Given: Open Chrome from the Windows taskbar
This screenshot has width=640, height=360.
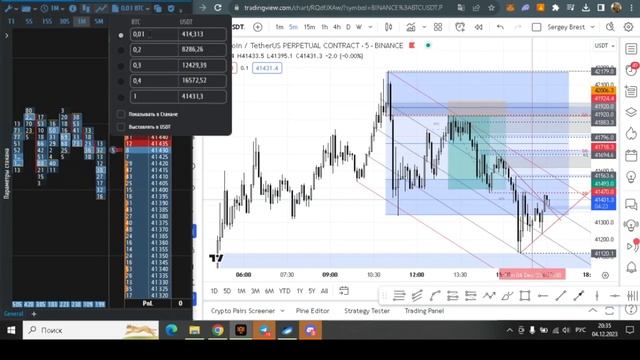Looking at the screenshot, I should 218,330.
